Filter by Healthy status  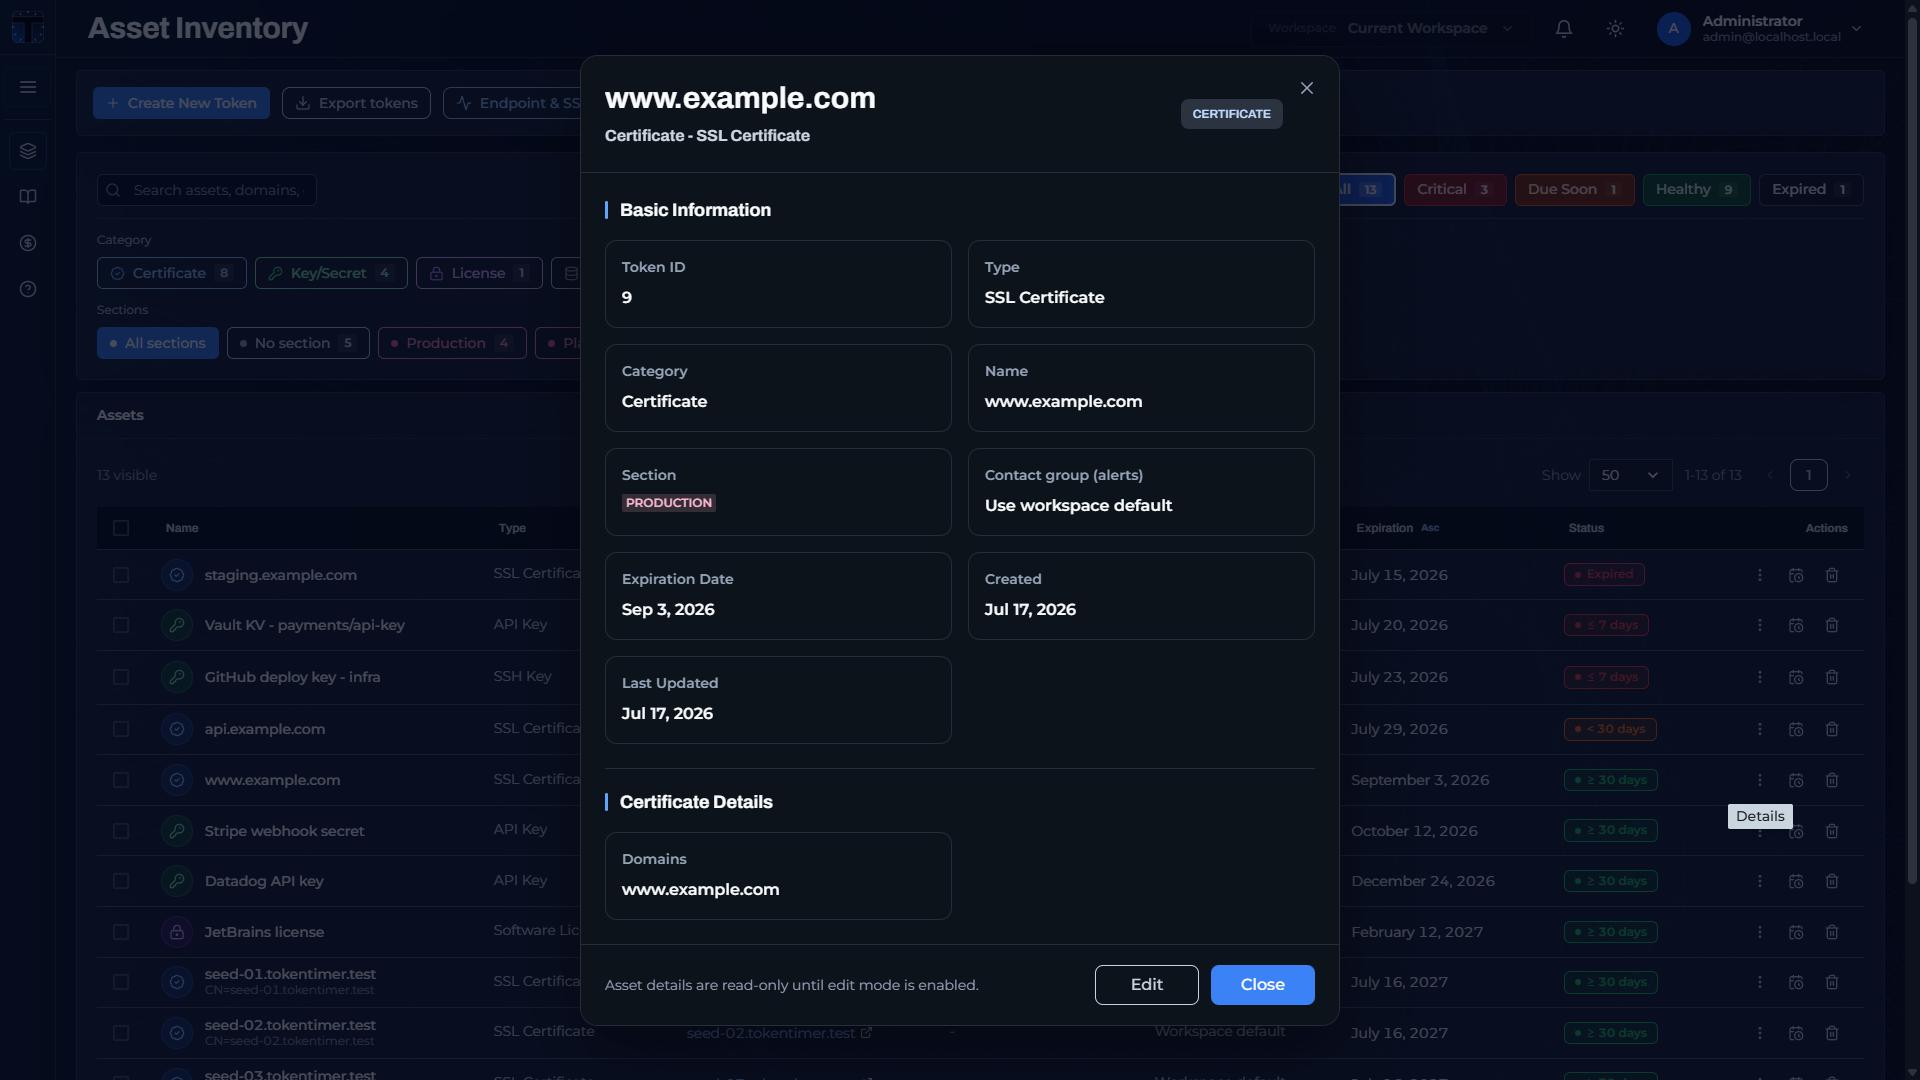(x=1696, y=190)
